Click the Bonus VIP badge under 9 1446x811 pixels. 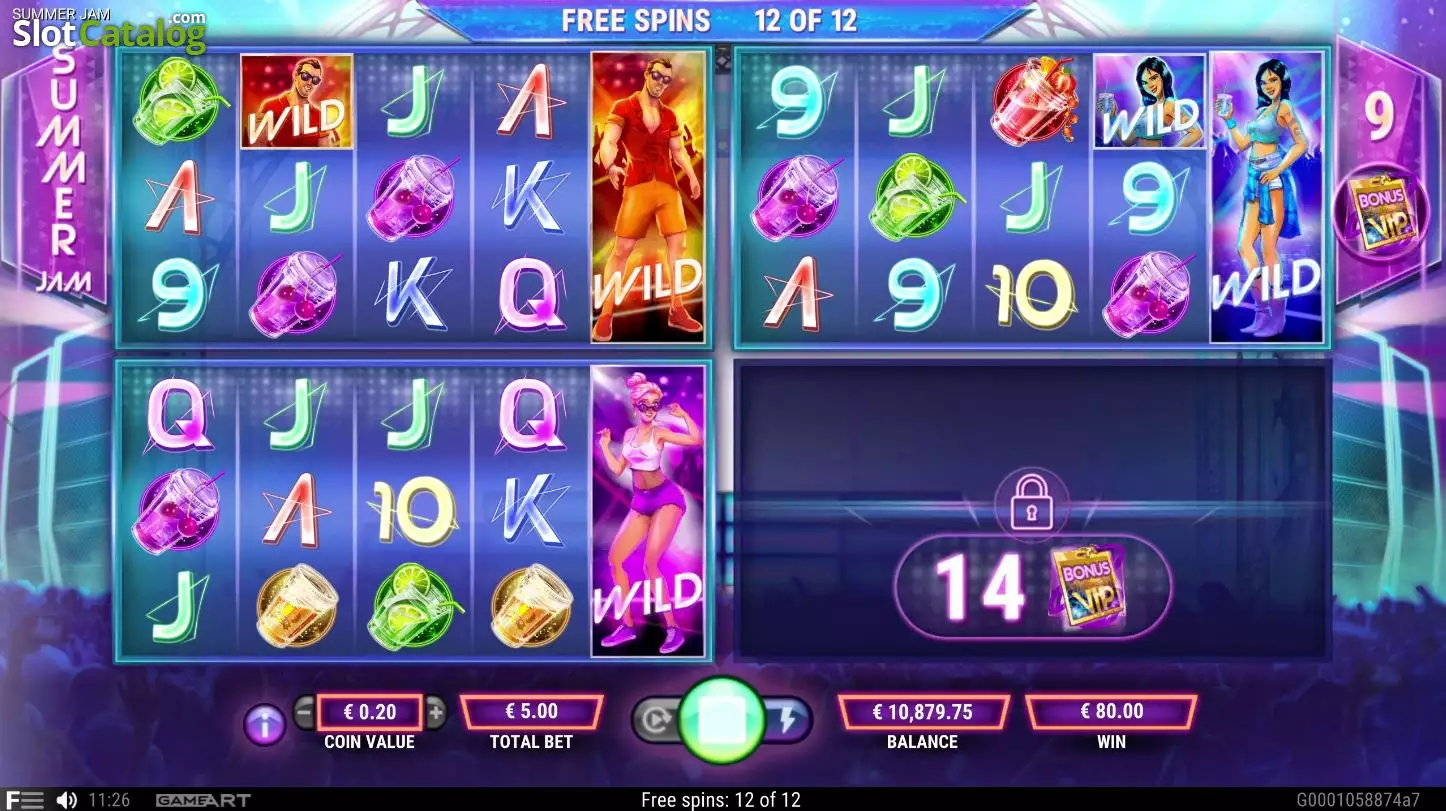point(1381,212)
